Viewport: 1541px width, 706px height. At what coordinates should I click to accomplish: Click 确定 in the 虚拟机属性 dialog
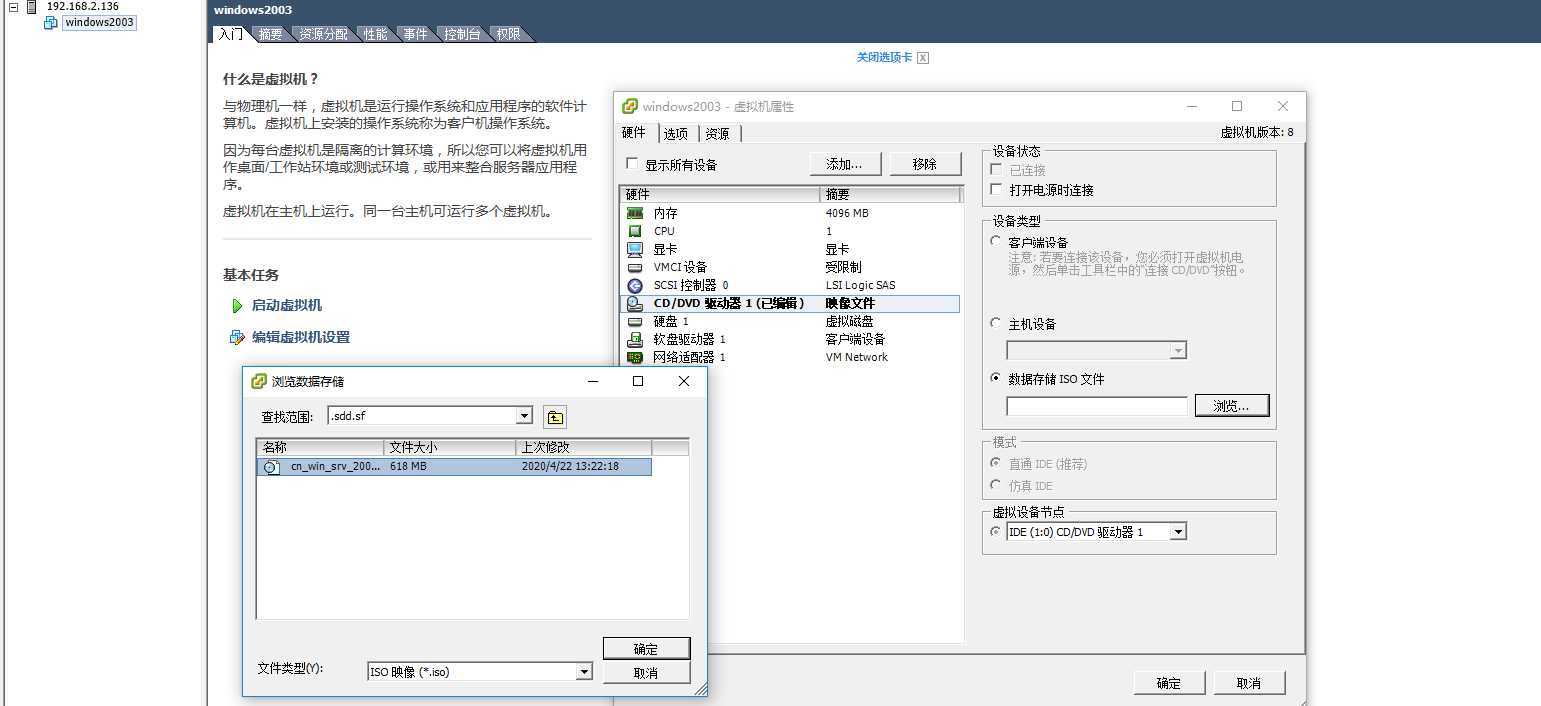pyautogui.click(x=1168, y=683)
